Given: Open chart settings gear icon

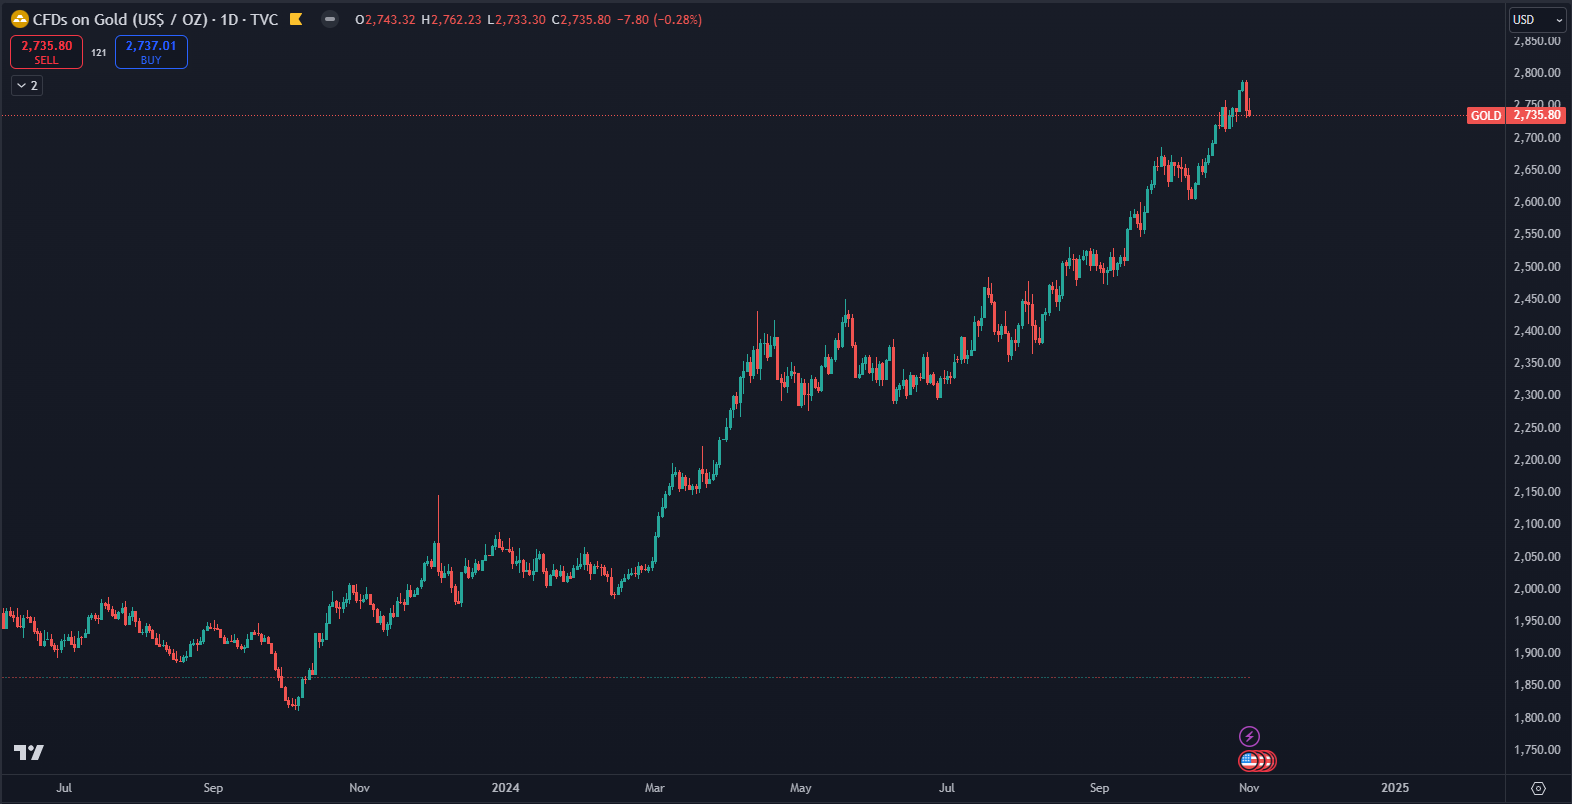Looking at the screenshot, I should [1538, 788].
